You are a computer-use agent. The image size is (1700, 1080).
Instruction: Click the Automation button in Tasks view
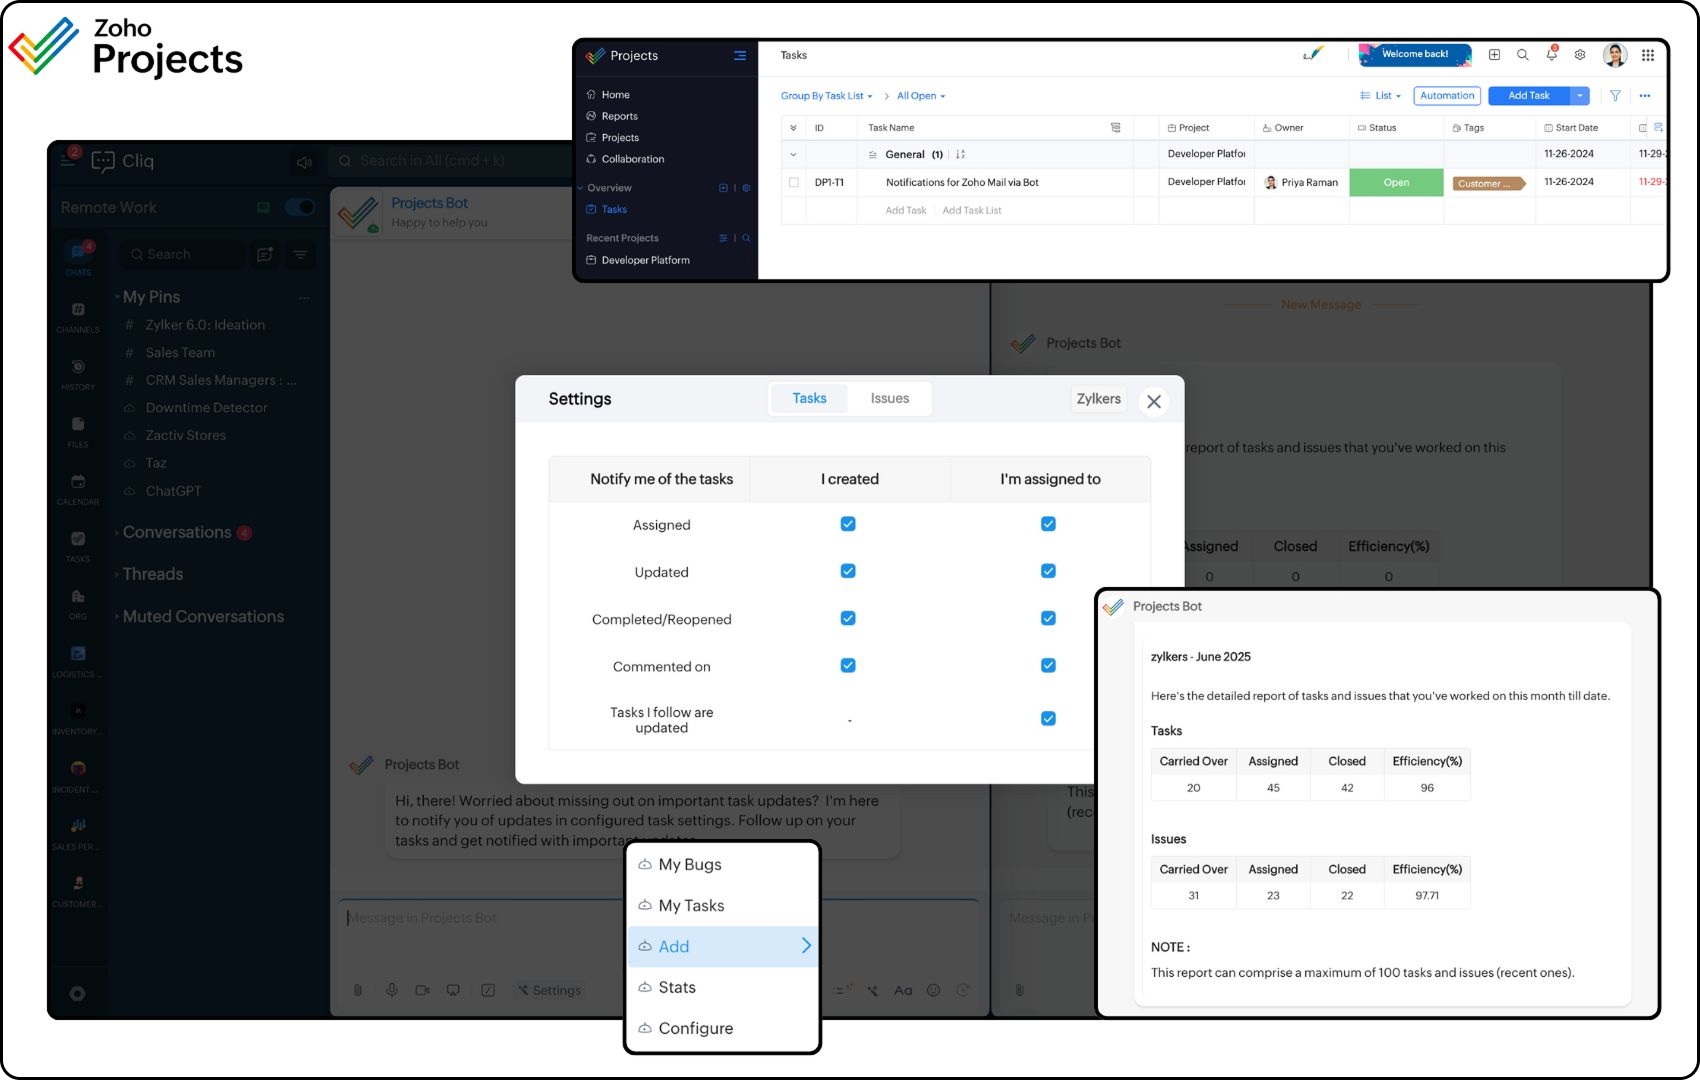[x=1447, y=95]
